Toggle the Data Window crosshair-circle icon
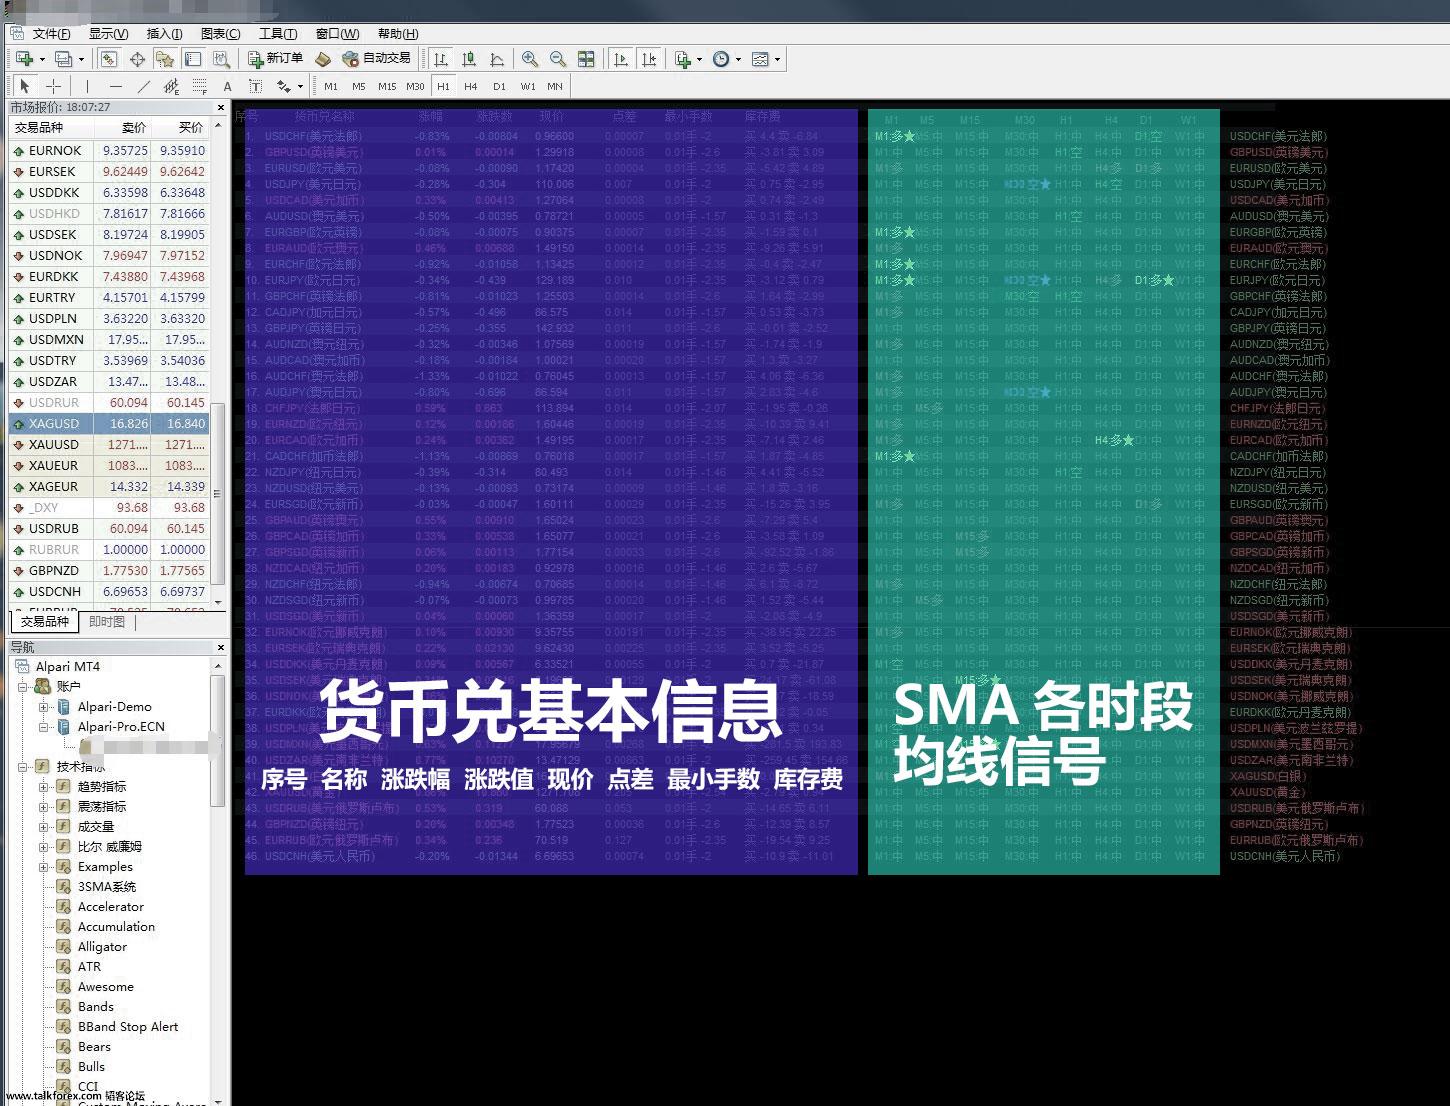Screen dimensions: 1450x1106 137,59
